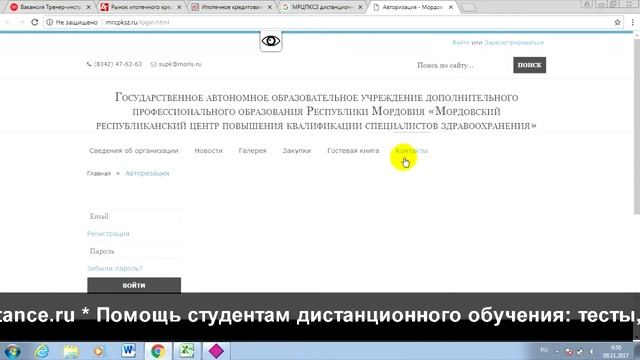Click RU language indicator in tray
Viewport: 640px width, 360px height.
(x=544, y=350)
